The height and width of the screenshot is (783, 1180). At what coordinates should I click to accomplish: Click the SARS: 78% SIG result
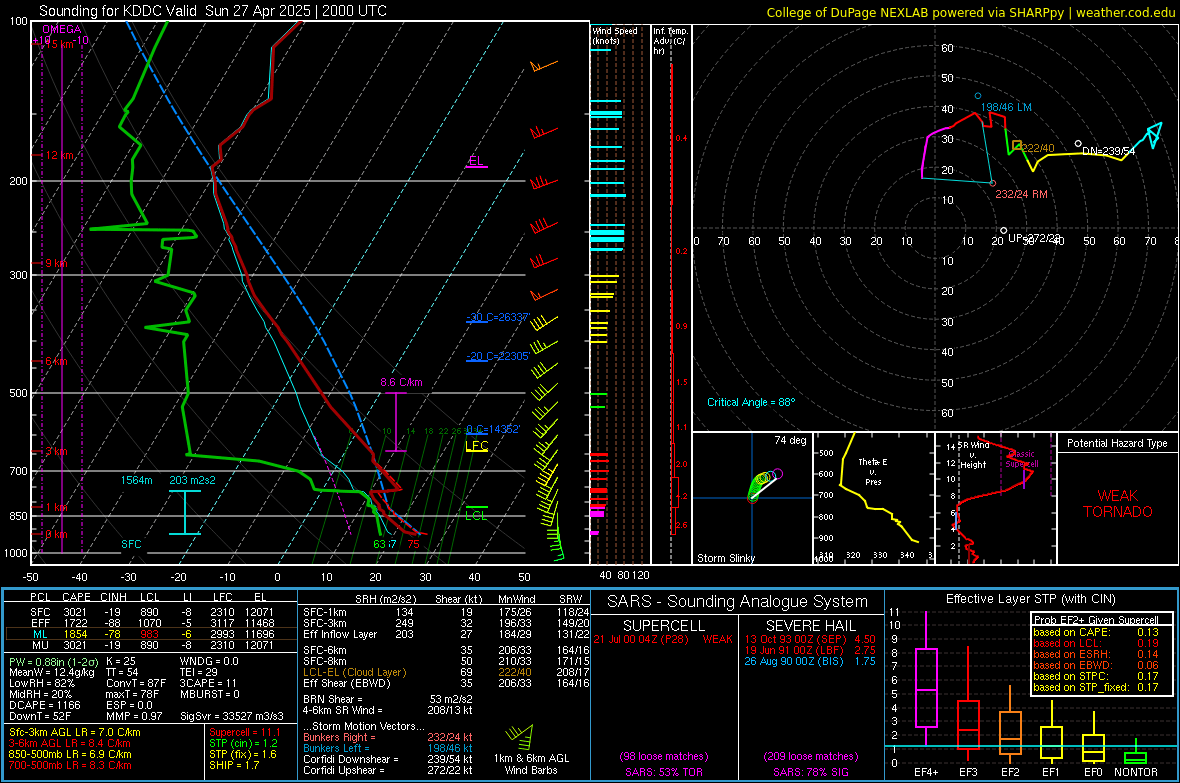point(810,772)
